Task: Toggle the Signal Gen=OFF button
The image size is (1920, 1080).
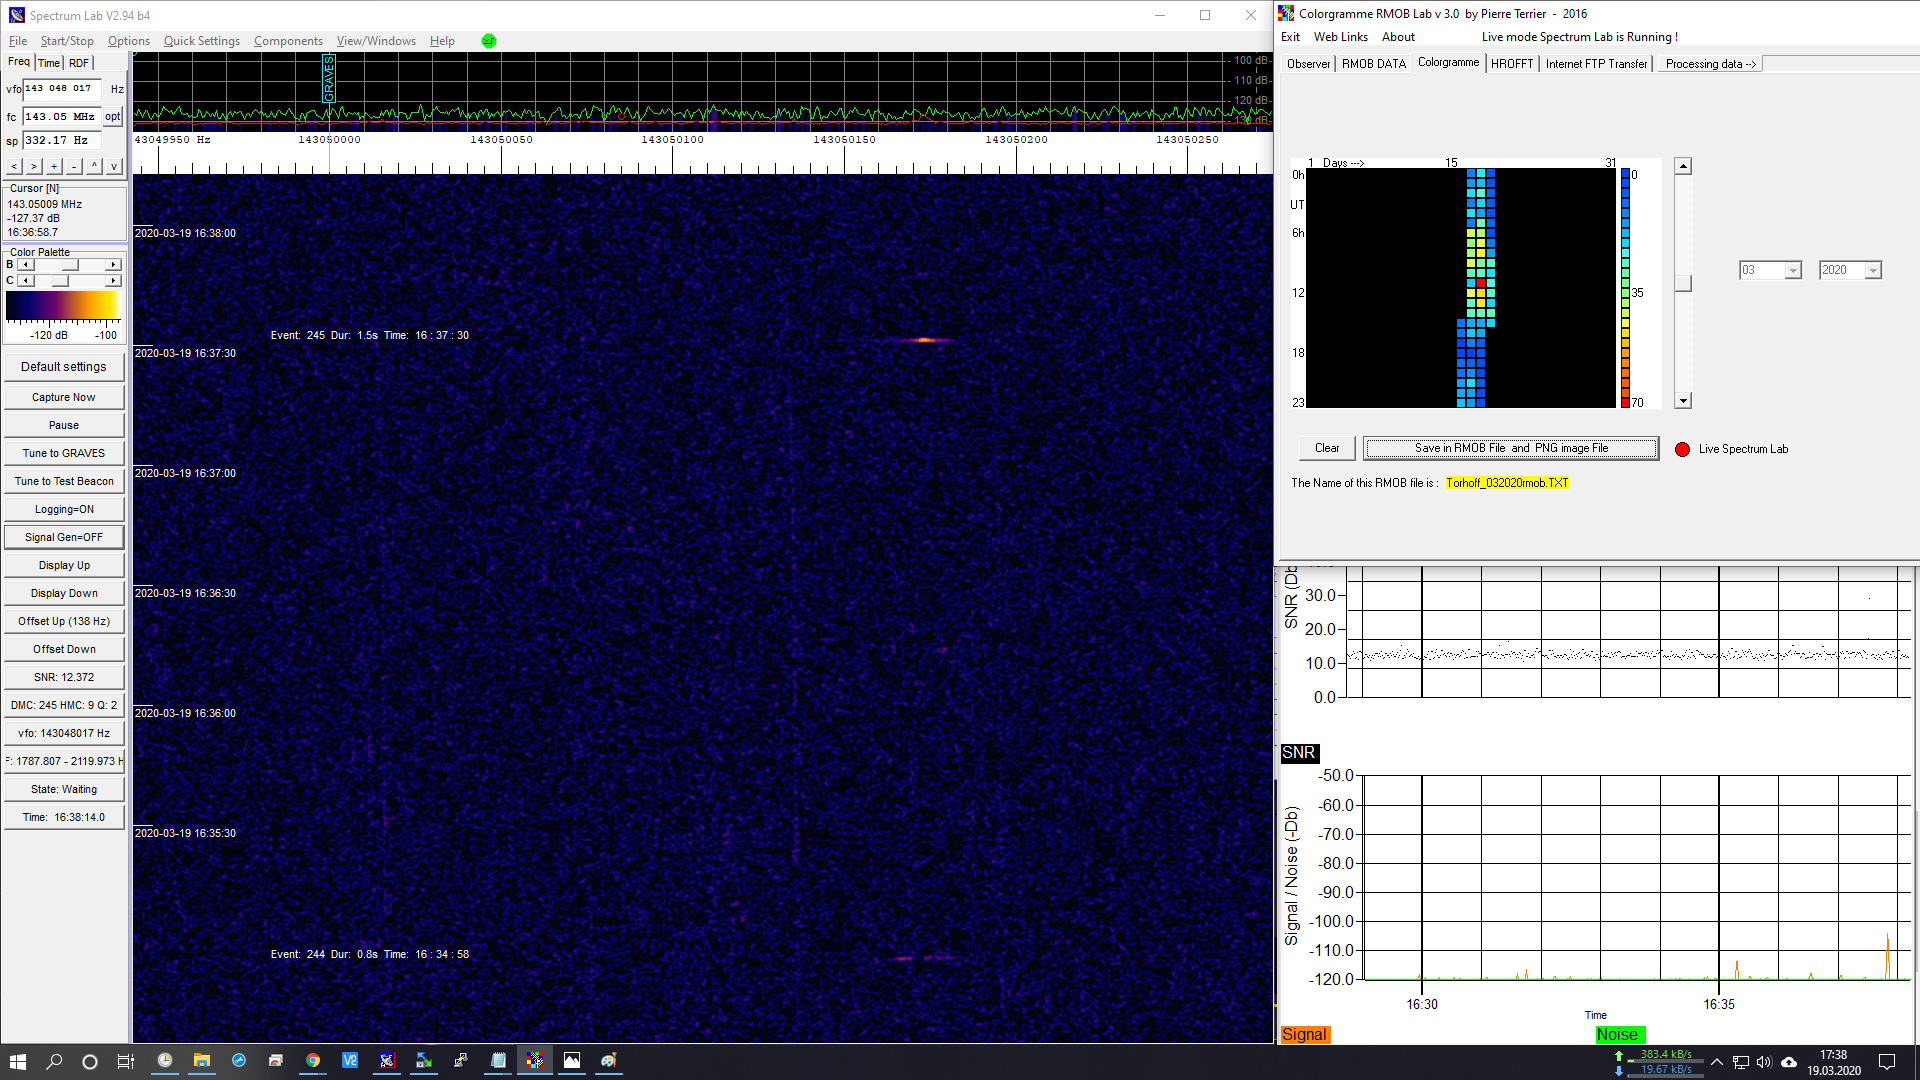Action: pos(64,538)
